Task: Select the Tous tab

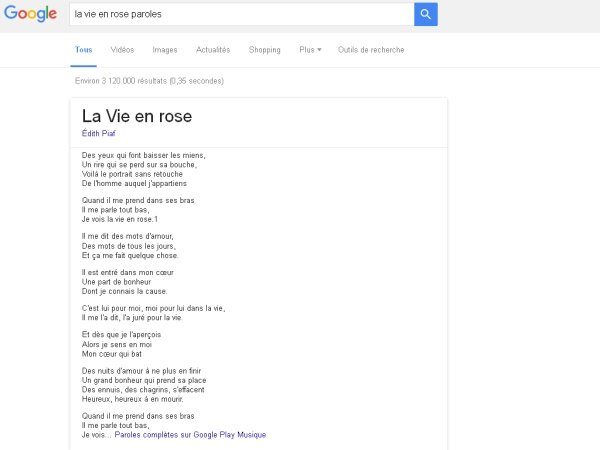Action: click(x=83, y=49)
